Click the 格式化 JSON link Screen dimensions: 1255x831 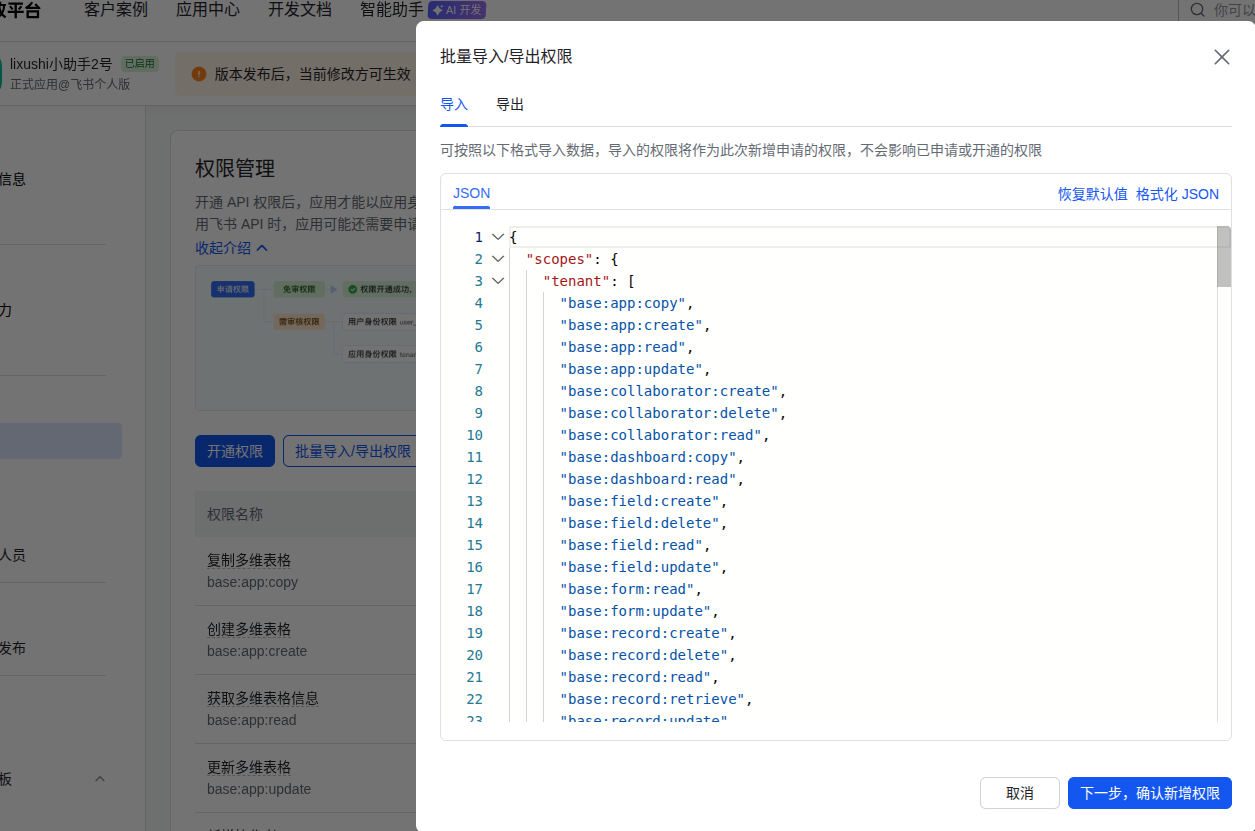[x=1178, y=194]
